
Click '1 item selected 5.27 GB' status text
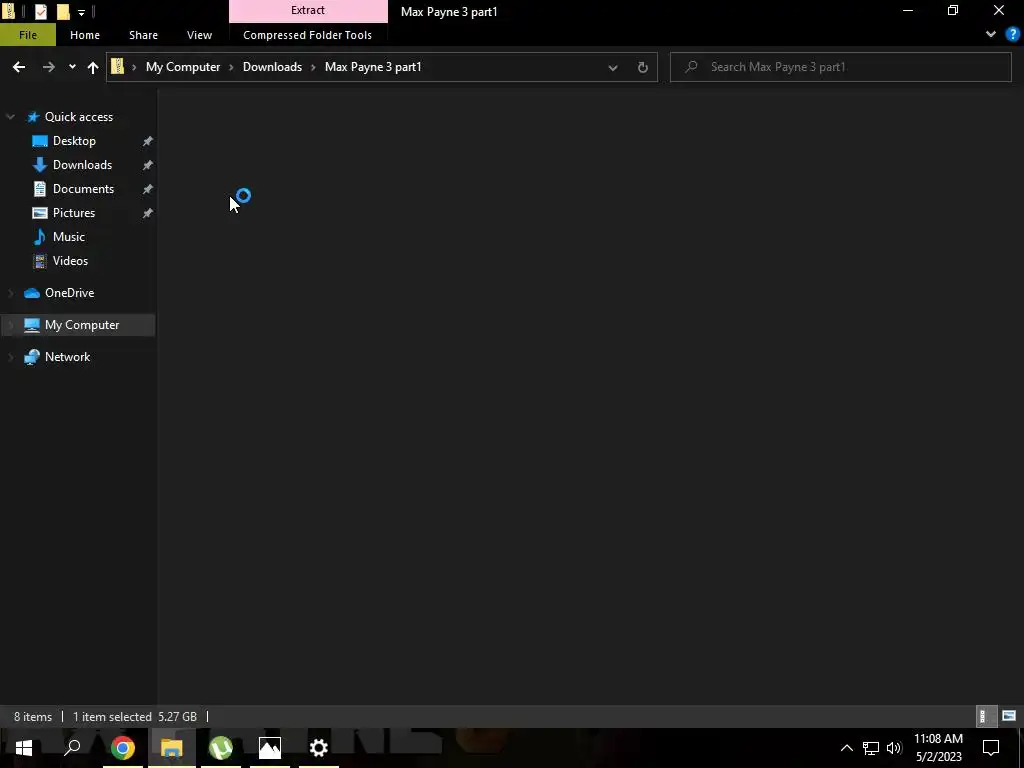(x=135, y=716)
